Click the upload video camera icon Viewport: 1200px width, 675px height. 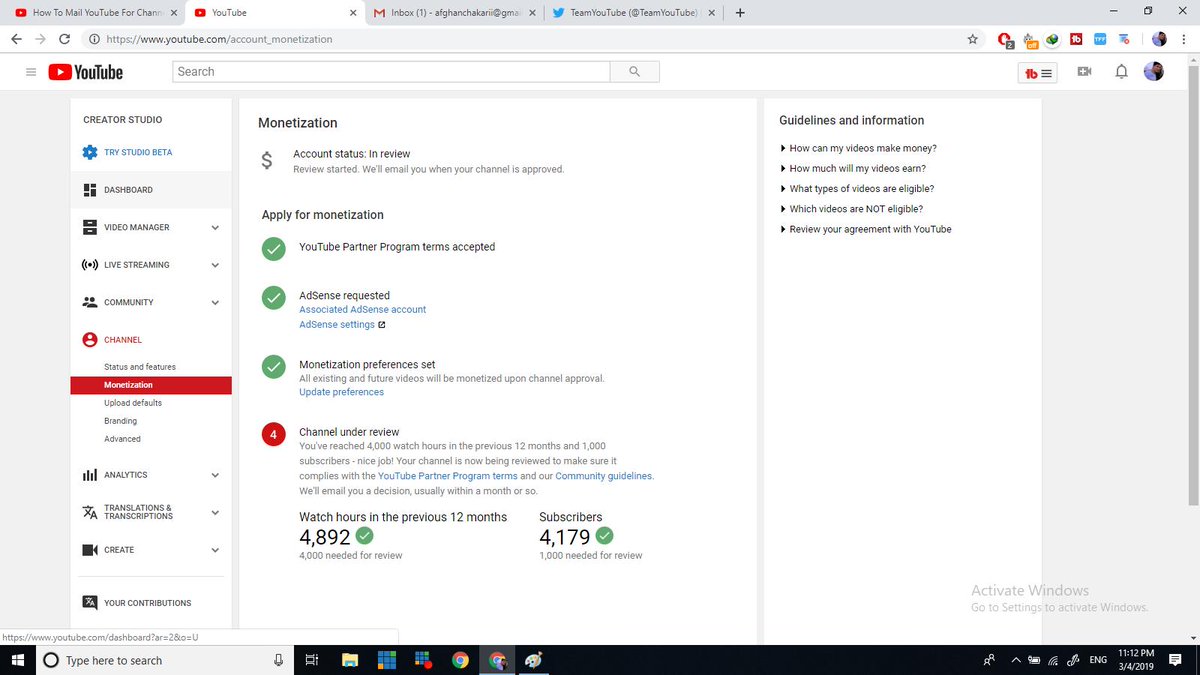tap(1084, 72)
